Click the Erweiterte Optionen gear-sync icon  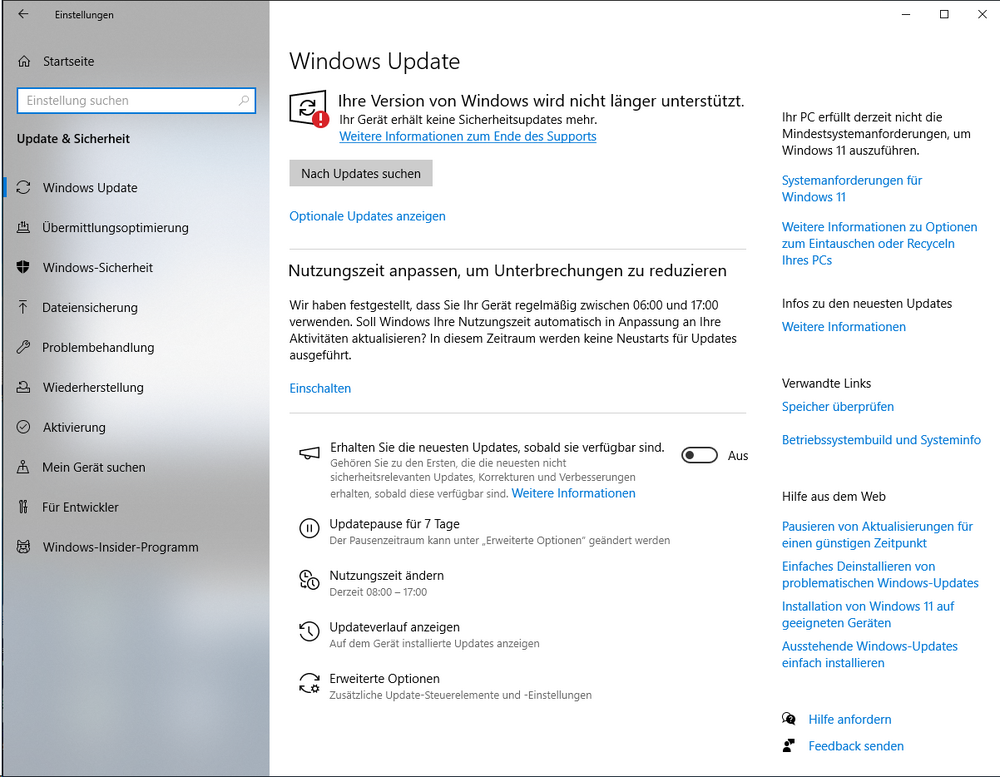click(x=309, y=683)
